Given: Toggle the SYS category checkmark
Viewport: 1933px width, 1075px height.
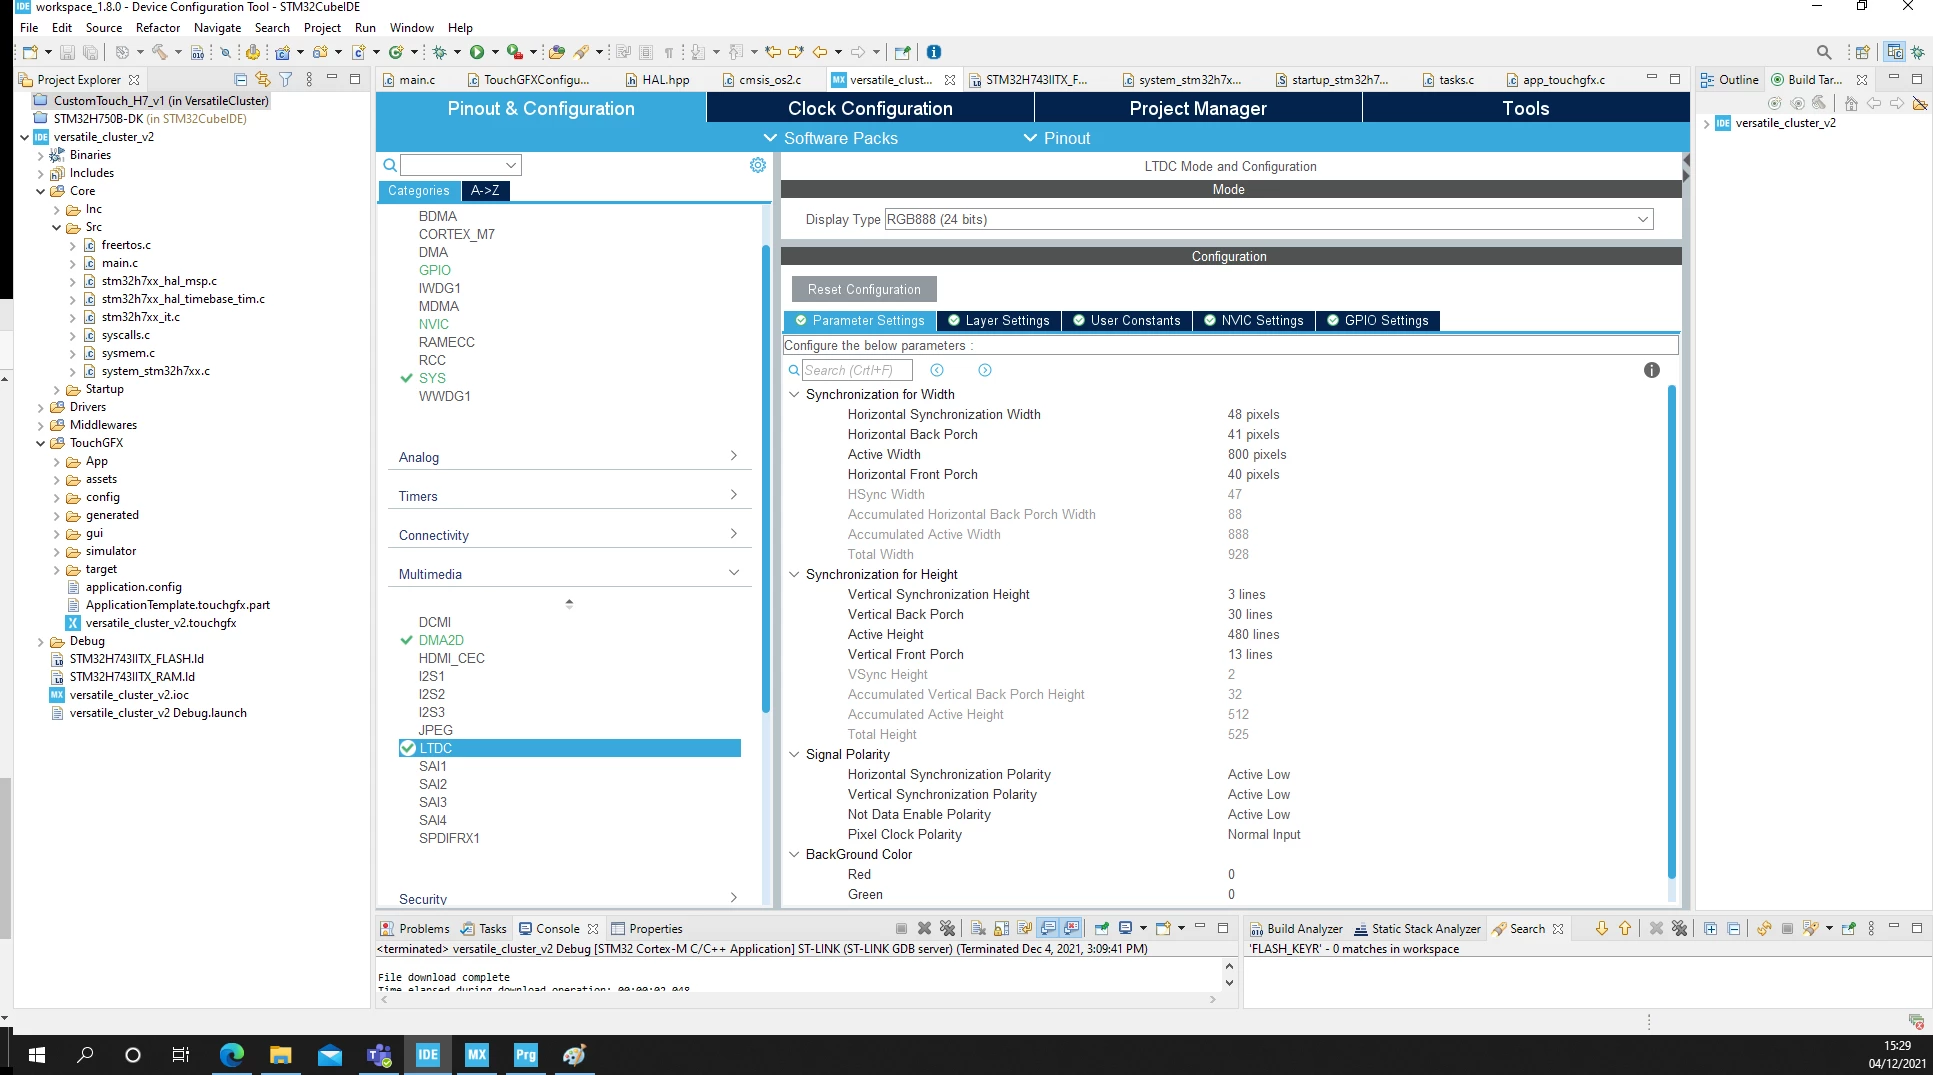Looking at the screenshot, I should 406,378.
